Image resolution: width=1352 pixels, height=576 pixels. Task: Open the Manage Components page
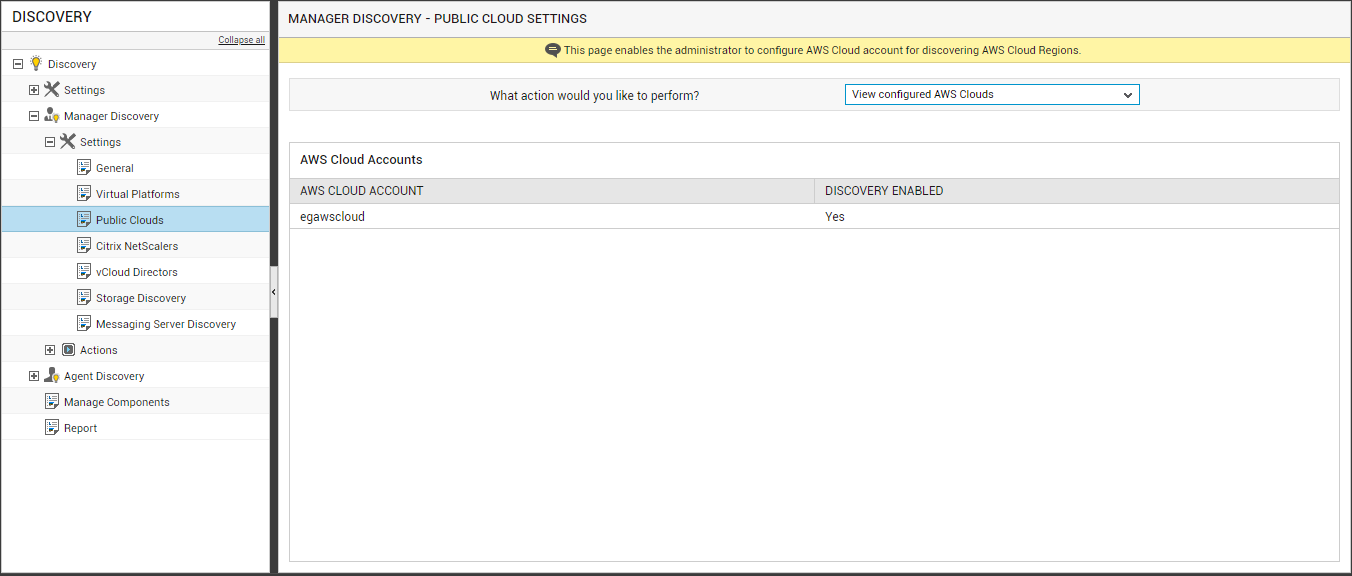click(117, 402)
